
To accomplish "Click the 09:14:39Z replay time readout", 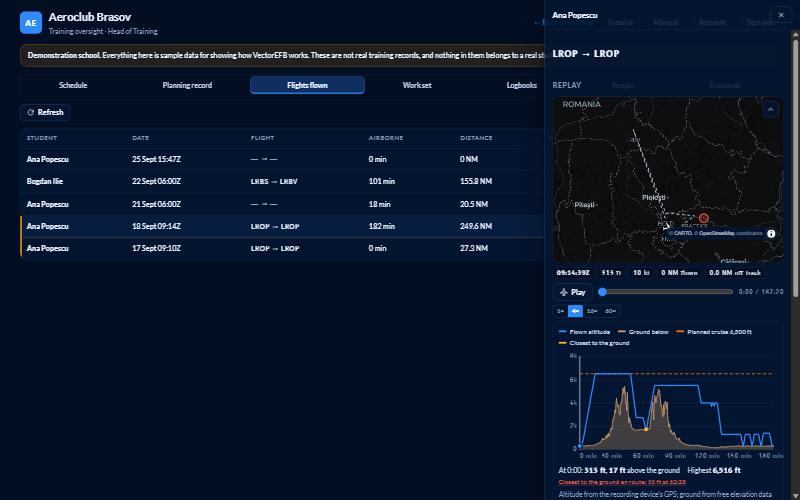I will pos(573,273).
